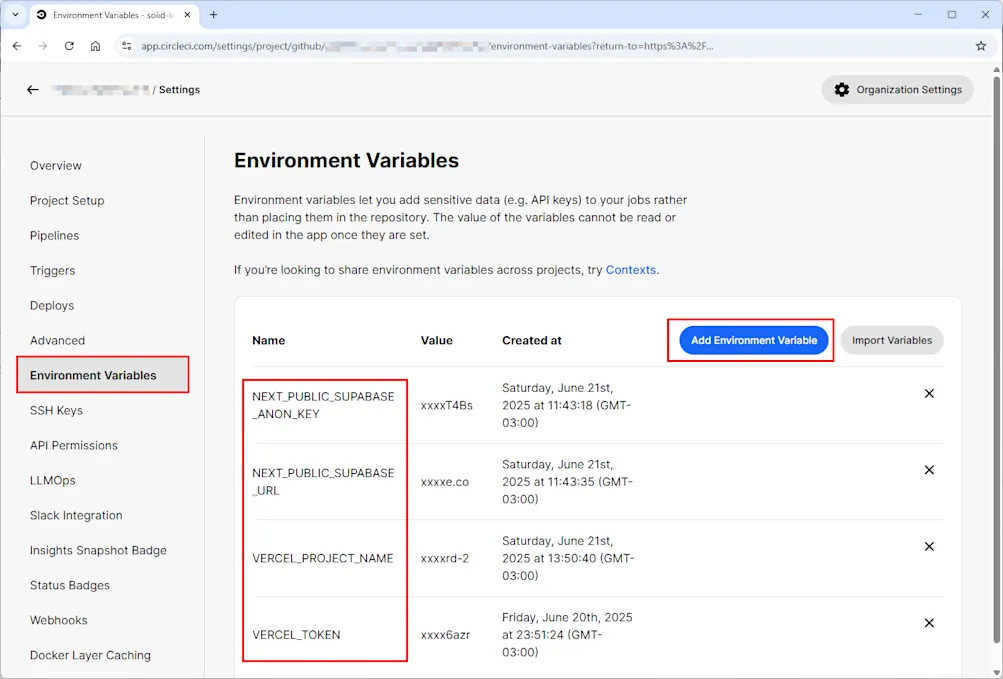
Task: Switch to the Pipelines section
Action: [54, 235]
